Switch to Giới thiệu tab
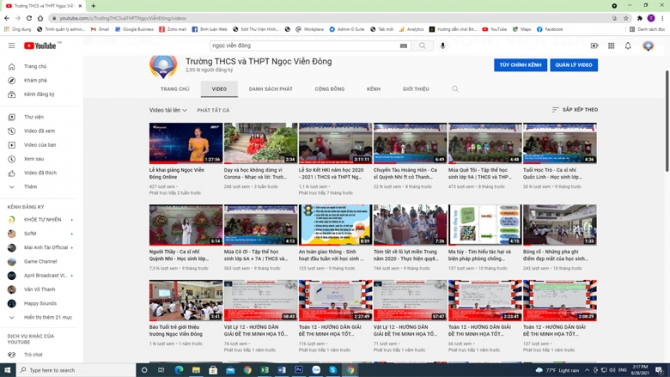Viewport: 670px width, 377px height. click(x=416, y=89)
